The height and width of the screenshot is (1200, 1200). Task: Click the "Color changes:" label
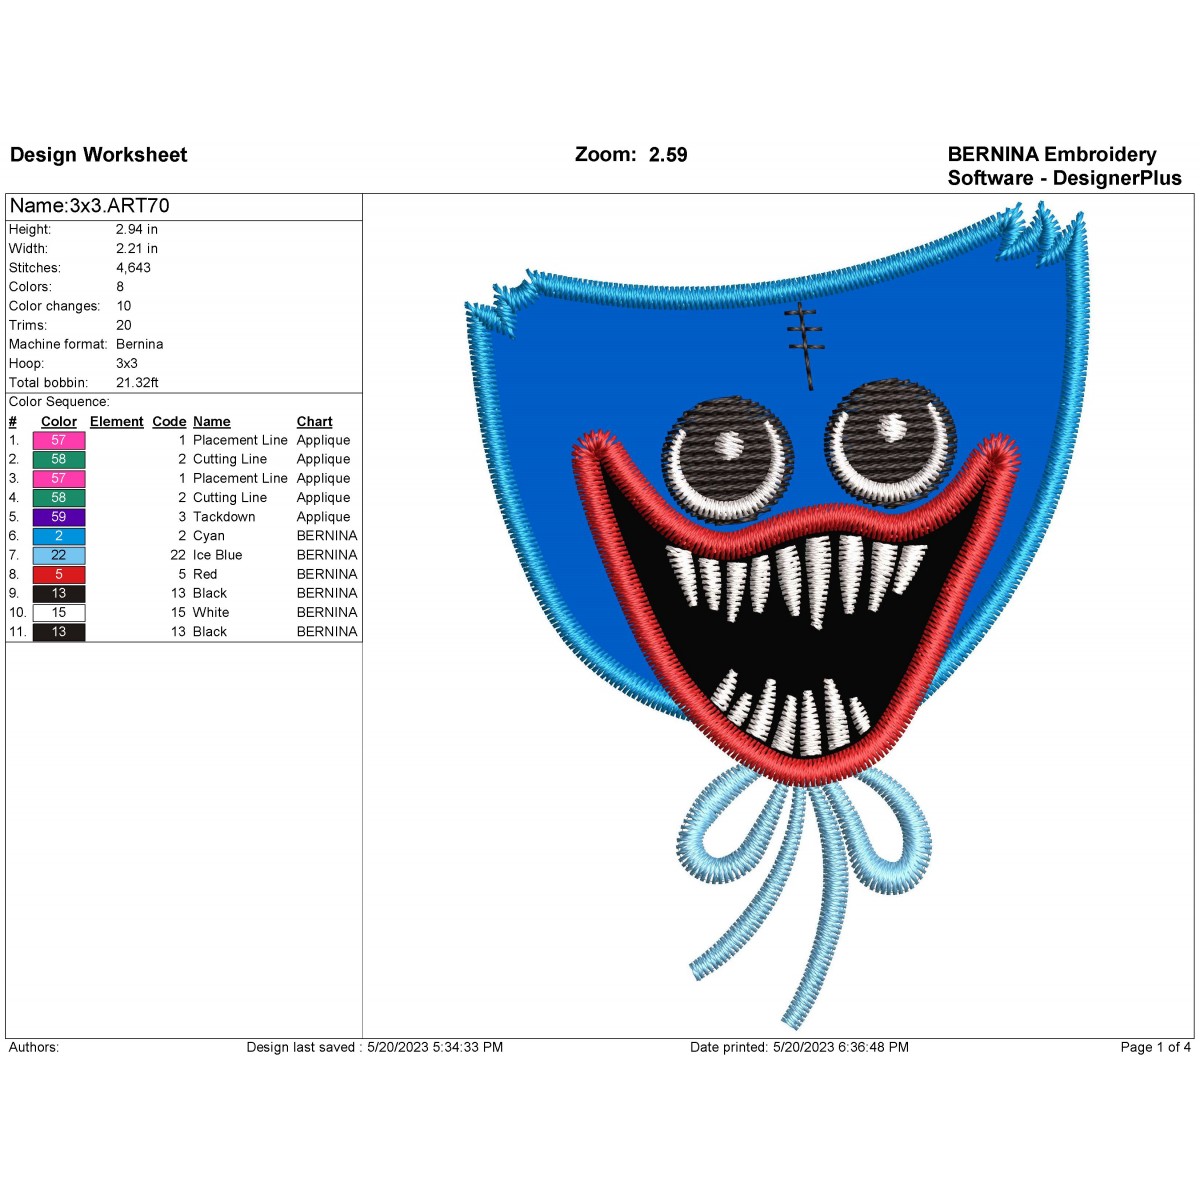tap(55, 306)
